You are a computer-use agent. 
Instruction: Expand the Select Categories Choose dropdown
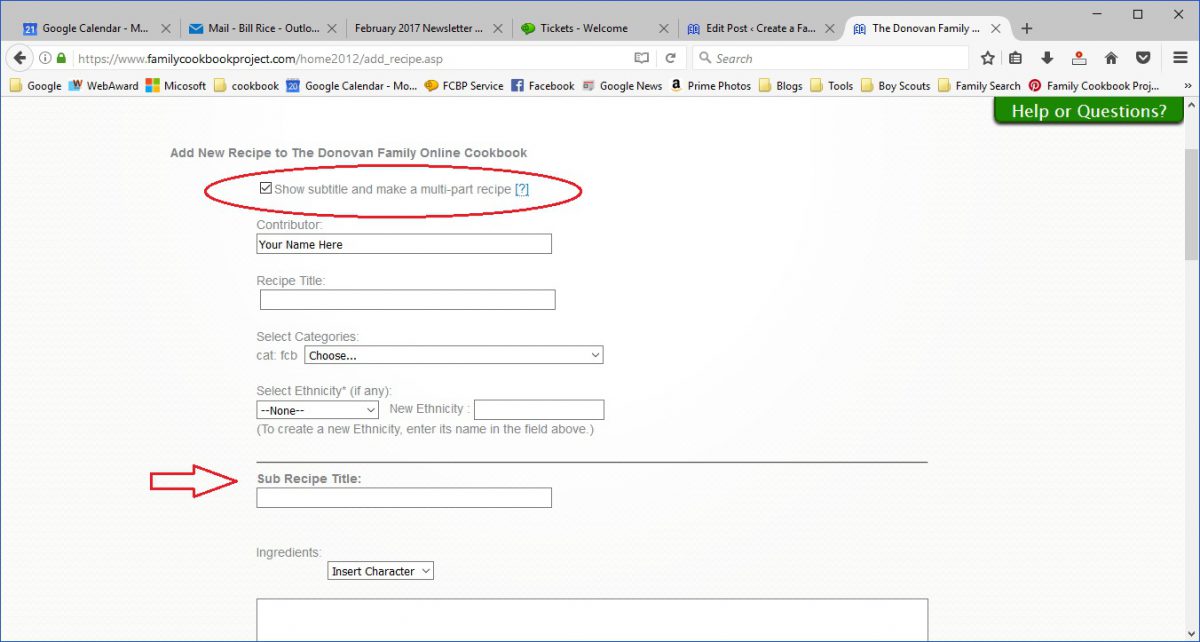point(453,355)
